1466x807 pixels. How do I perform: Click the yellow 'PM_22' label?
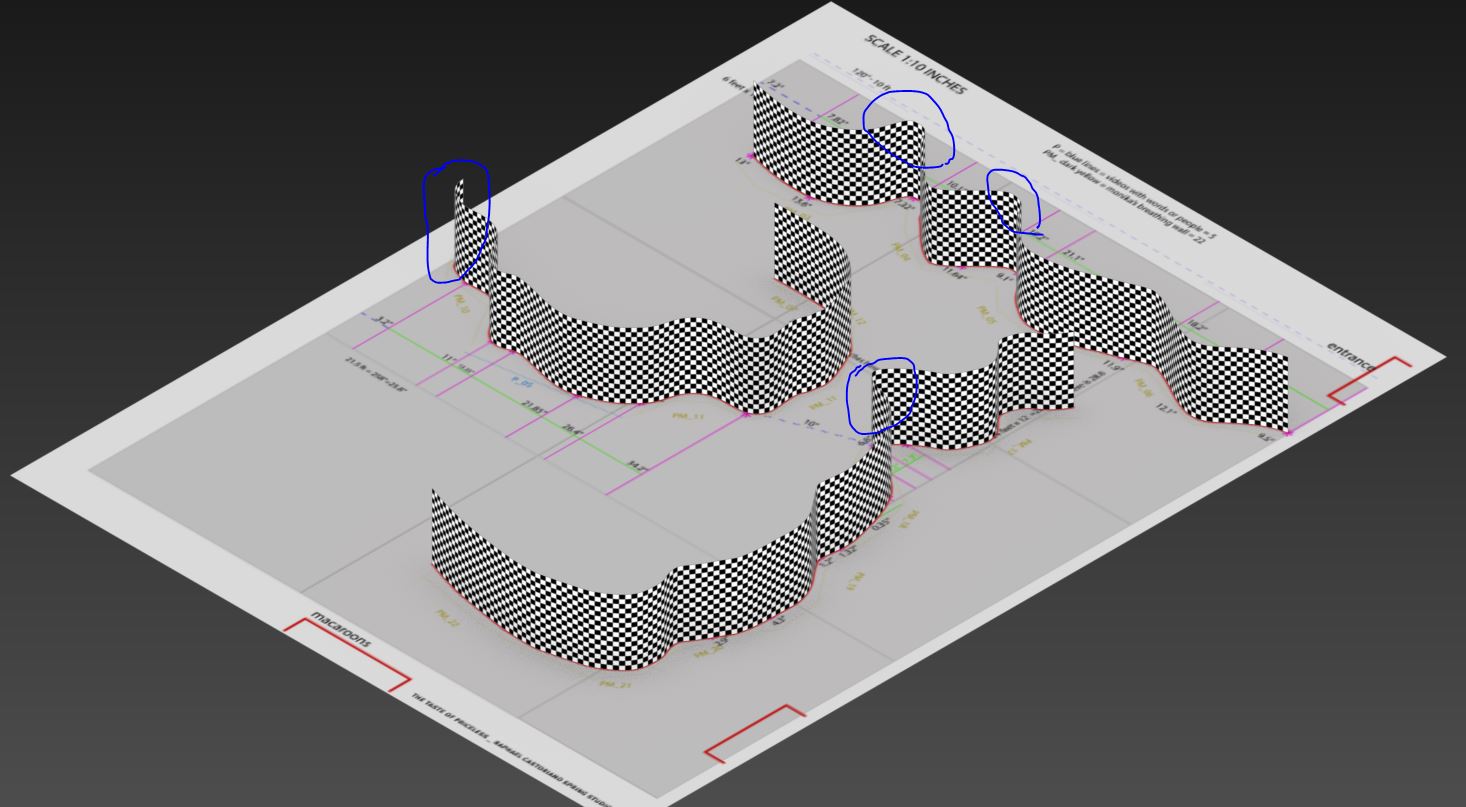point(447,619)
